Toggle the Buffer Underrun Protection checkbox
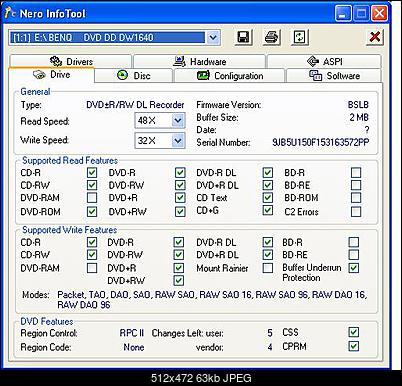The image size is (402, 386). tap(354, 268)
